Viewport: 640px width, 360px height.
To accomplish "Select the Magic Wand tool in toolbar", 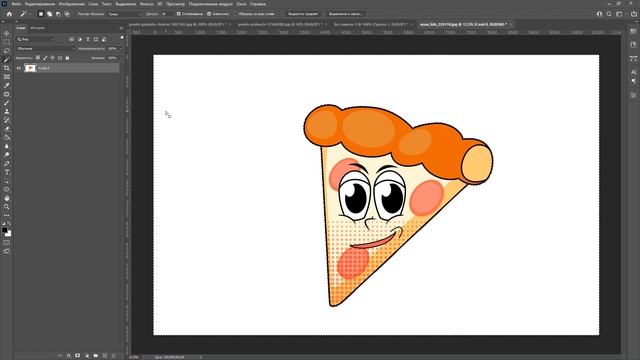I will coord(7,59).
